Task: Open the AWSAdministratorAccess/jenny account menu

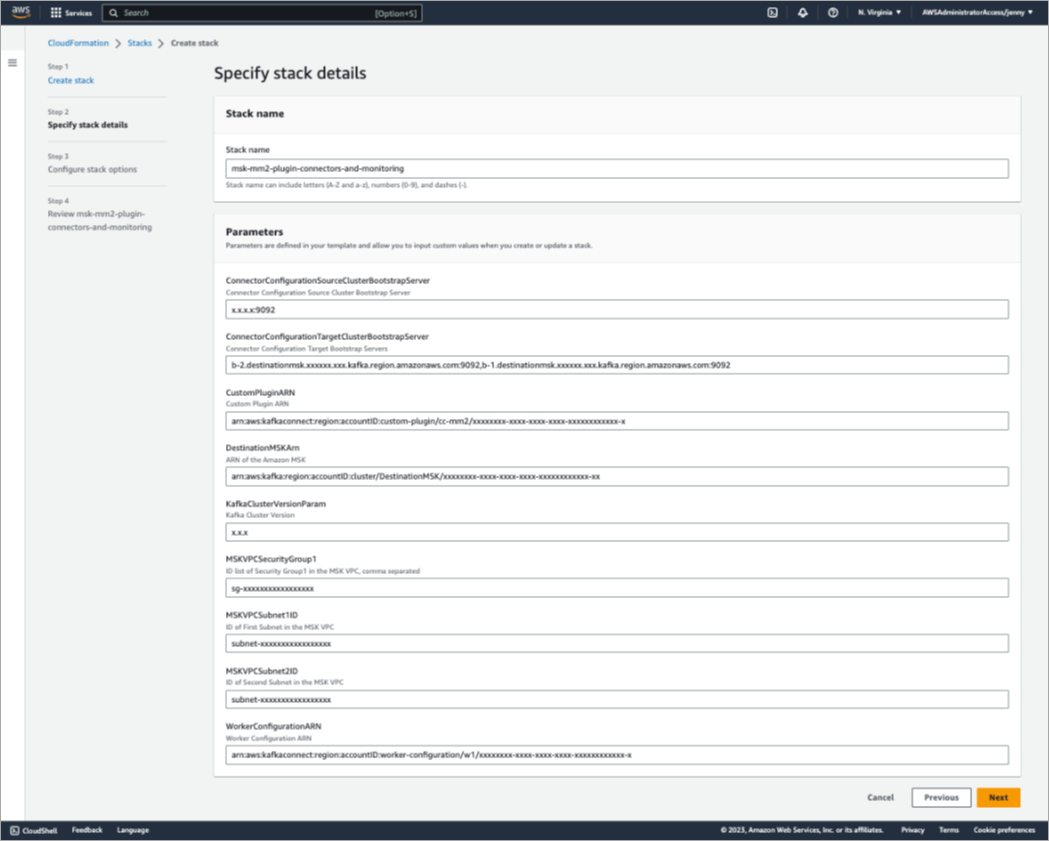Action: click(x=977, y=13)
